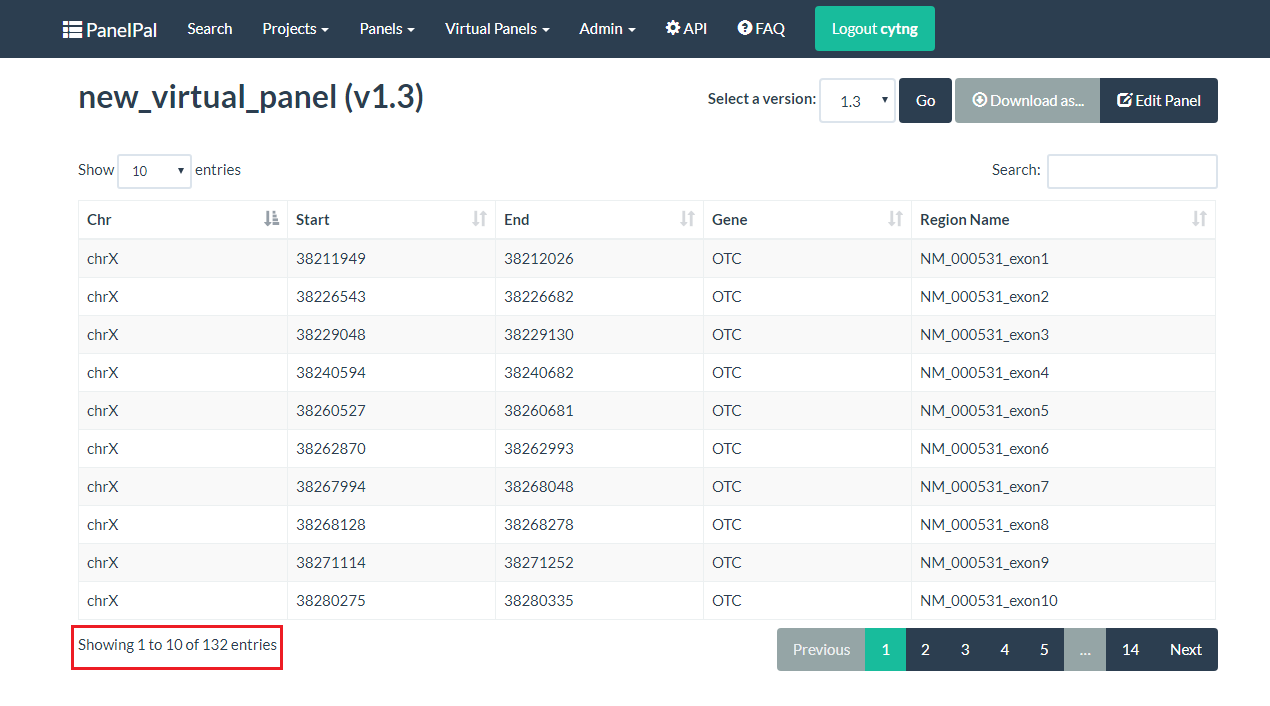
Task: Select the NM_000531_exon7 cell
Action: click(1063, 487)
